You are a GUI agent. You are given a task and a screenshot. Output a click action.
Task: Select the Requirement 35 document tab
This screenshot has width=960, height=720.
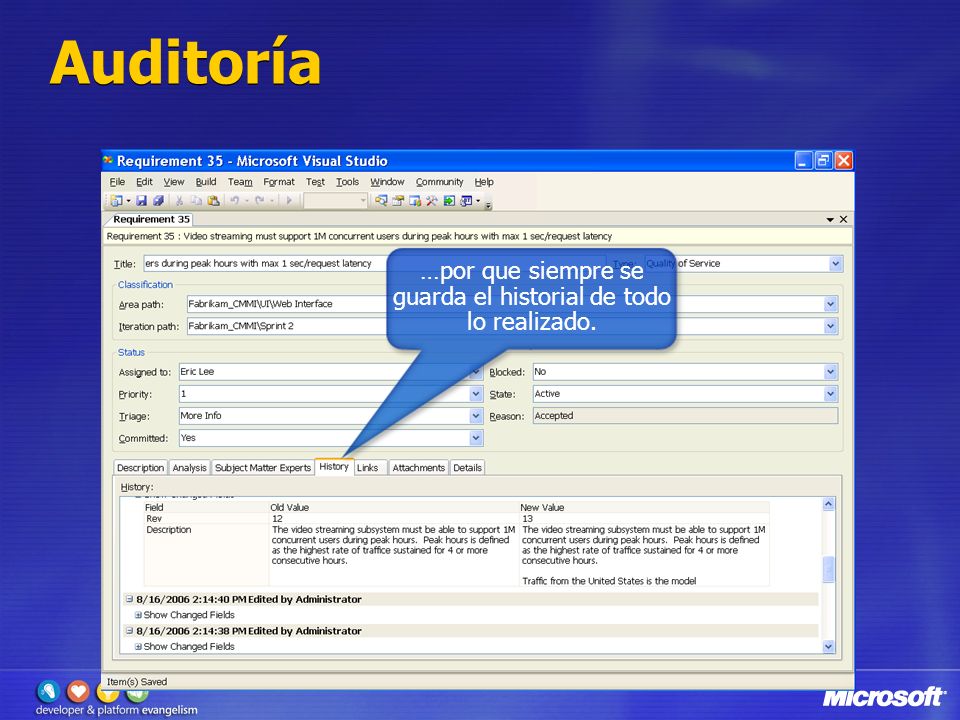[151, 219]
